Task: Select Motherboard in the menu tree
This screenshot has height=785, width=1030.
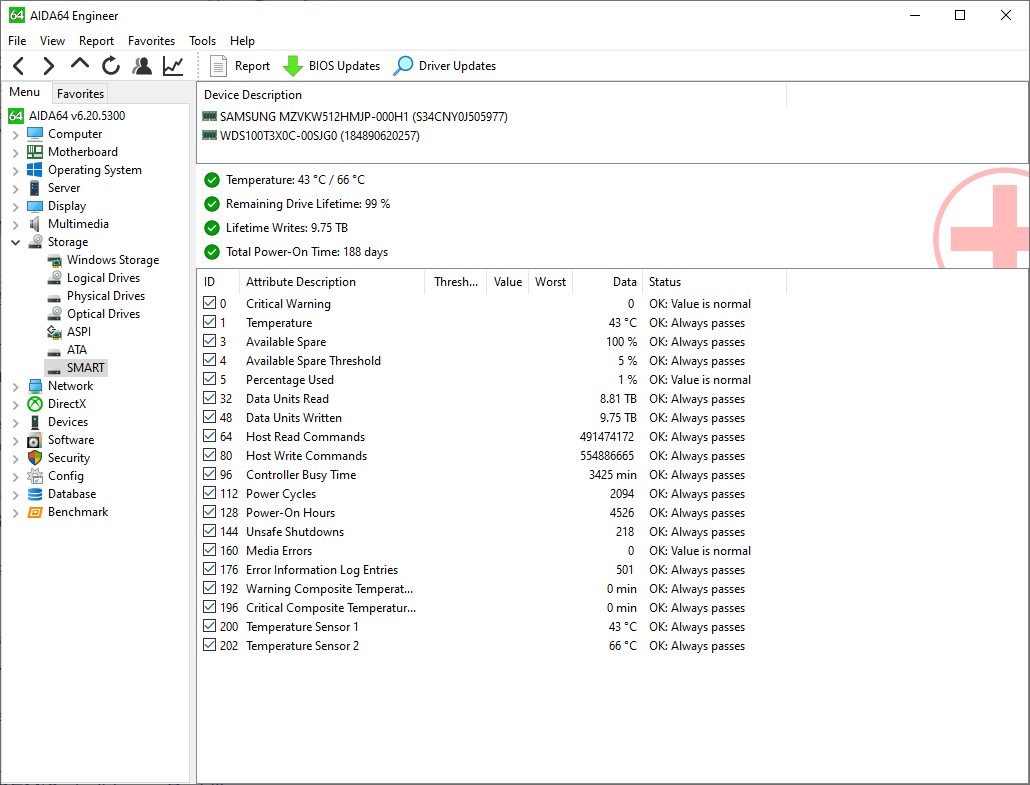Action: coord(72,152)
